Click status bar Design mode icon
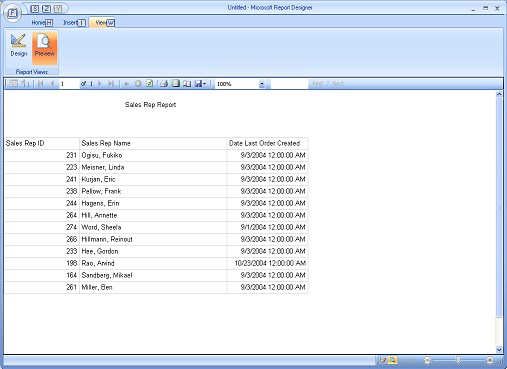Image resolution: width=507 pixels, height=369 pixels. click(383, 360)
